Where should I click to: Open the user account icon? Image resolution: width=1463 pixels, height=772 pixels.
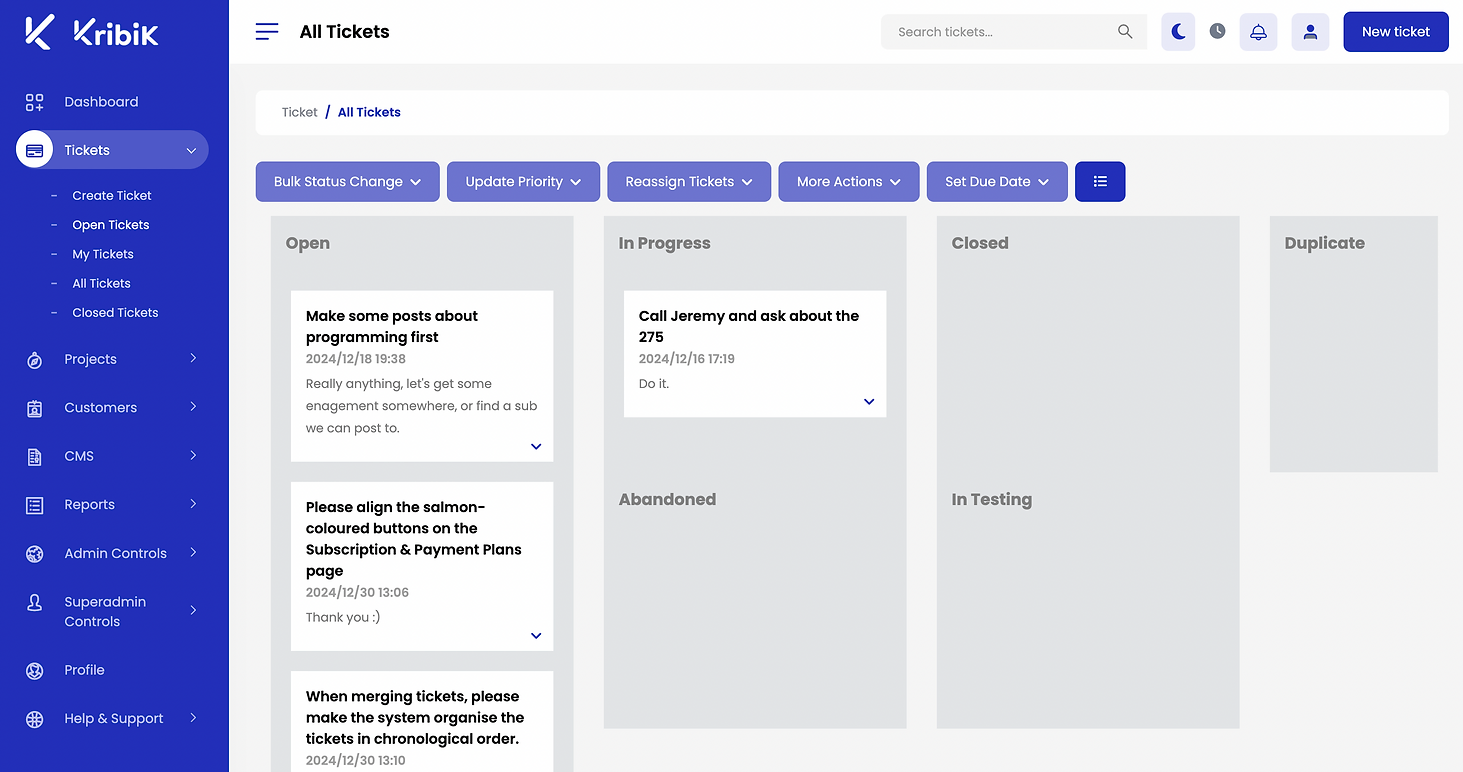click(x=1310, y=32)
